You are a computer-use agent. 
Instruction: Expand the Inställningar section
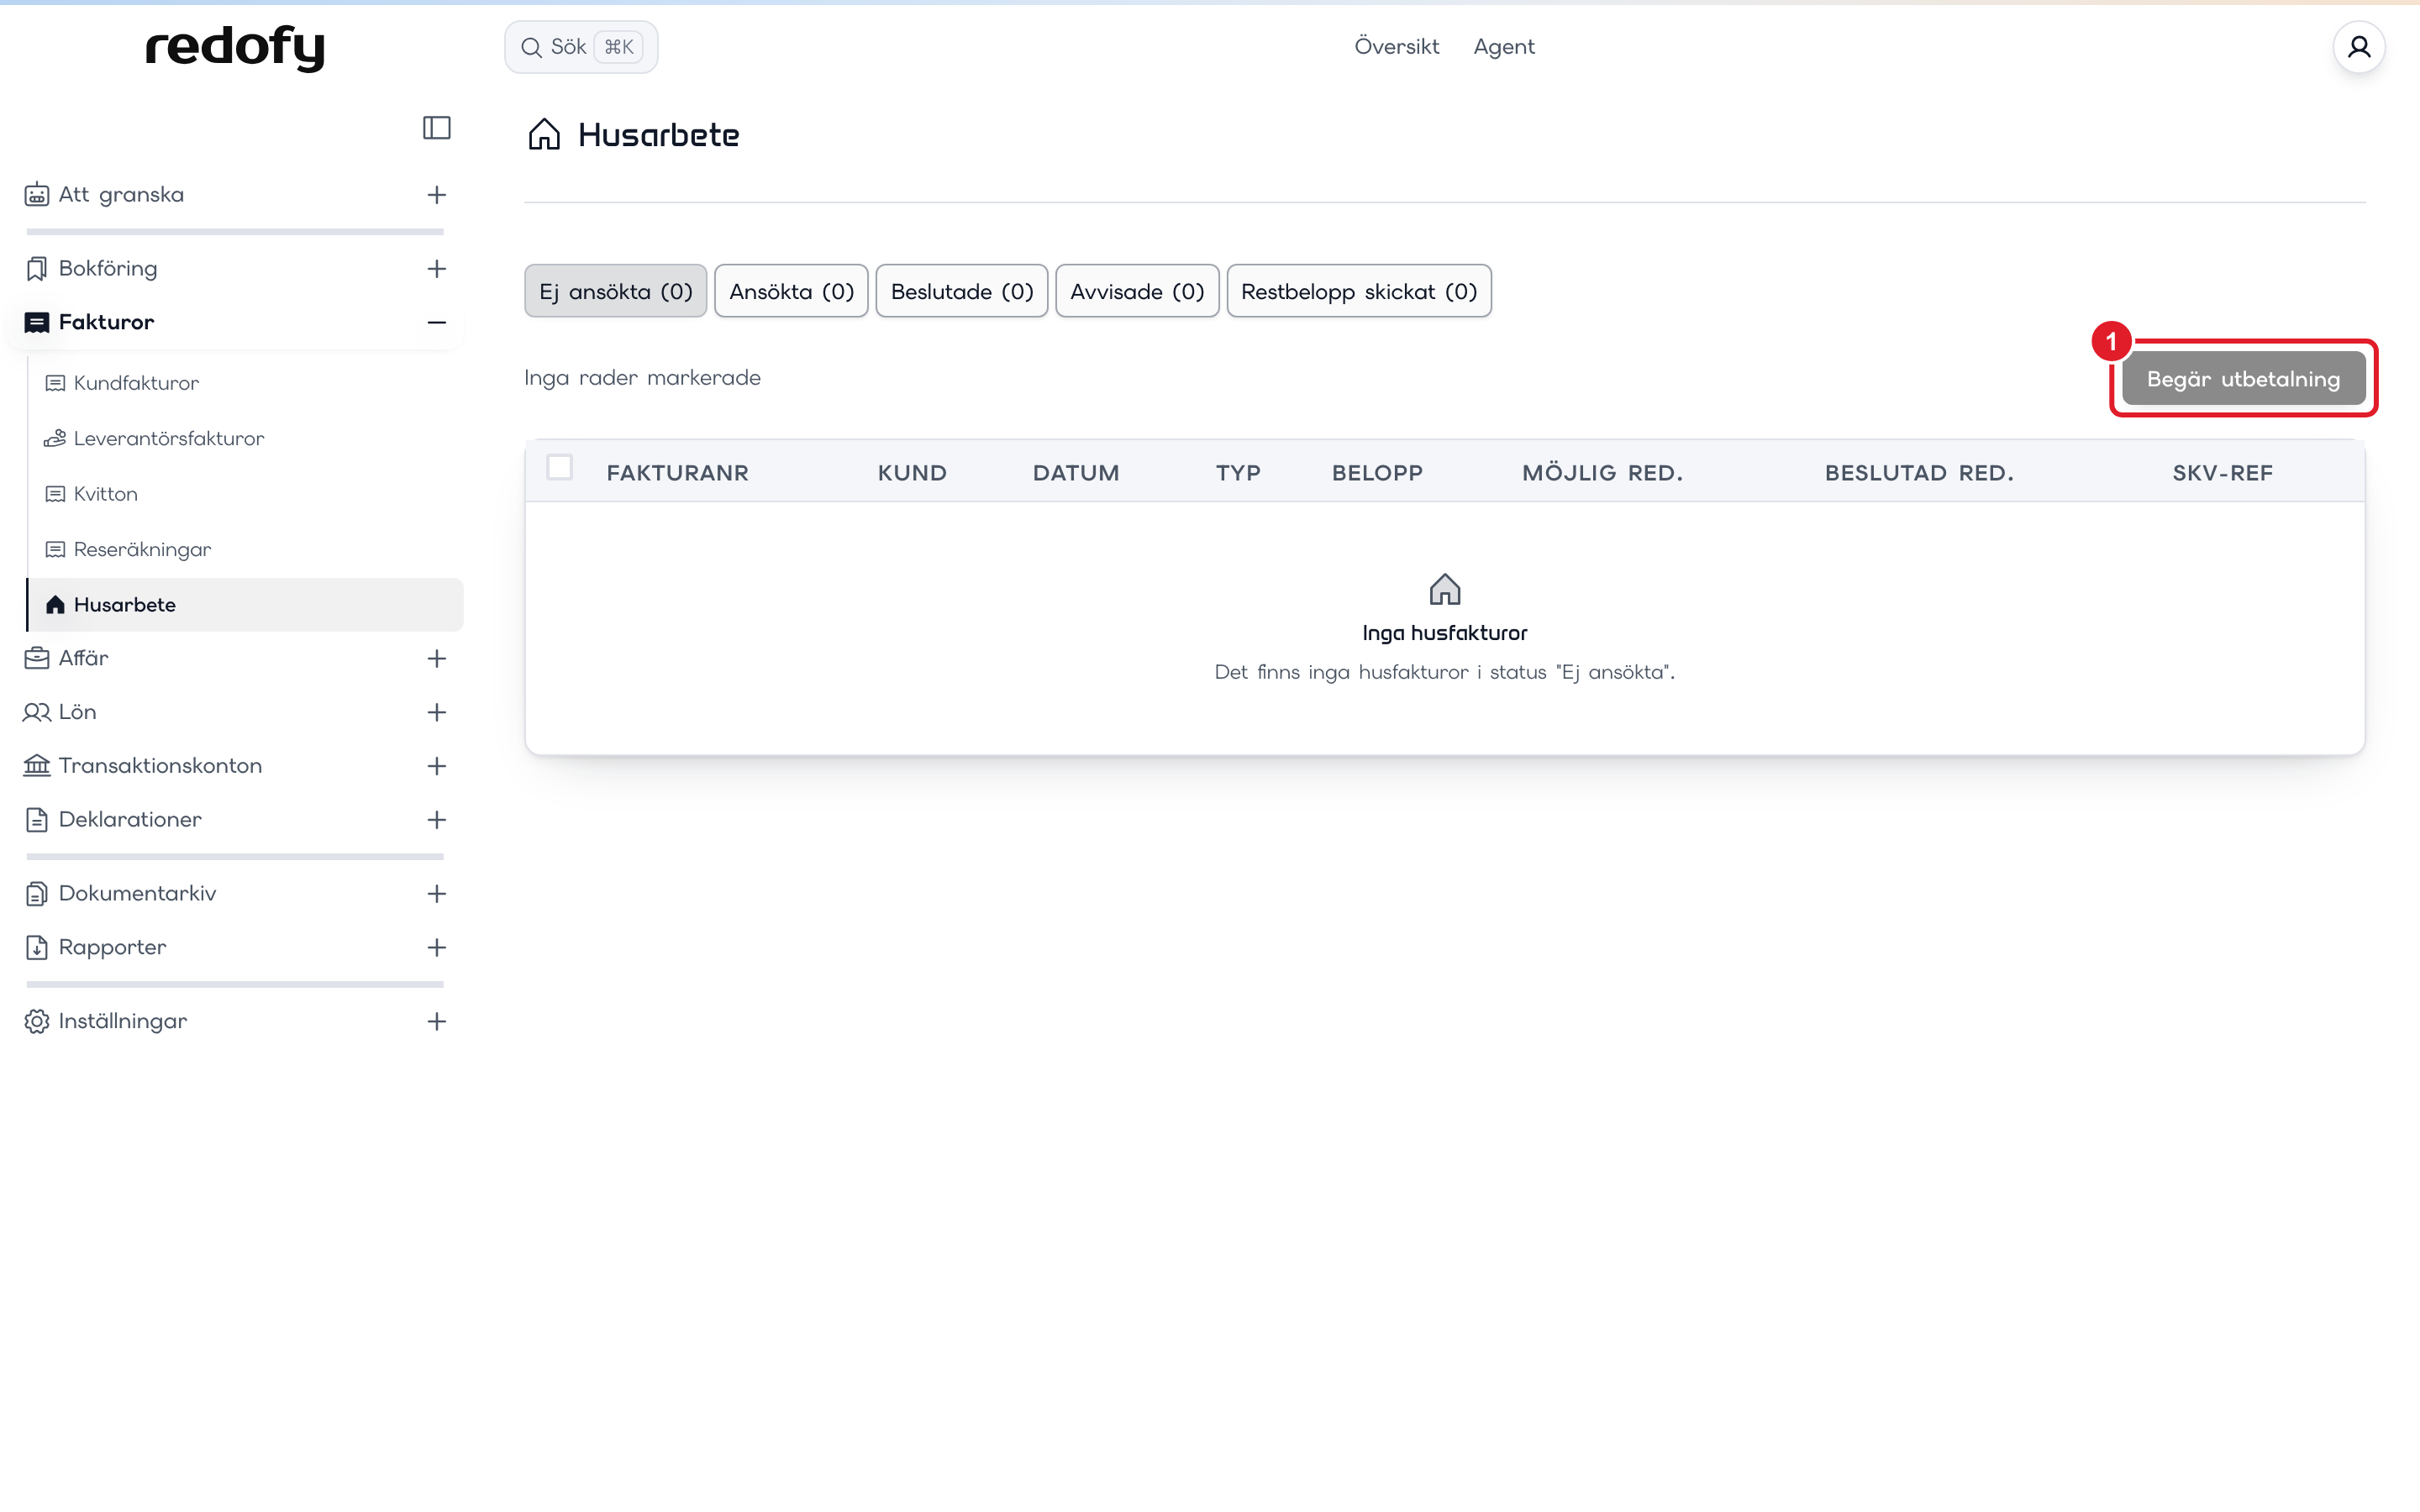[x=436, y=1021]
